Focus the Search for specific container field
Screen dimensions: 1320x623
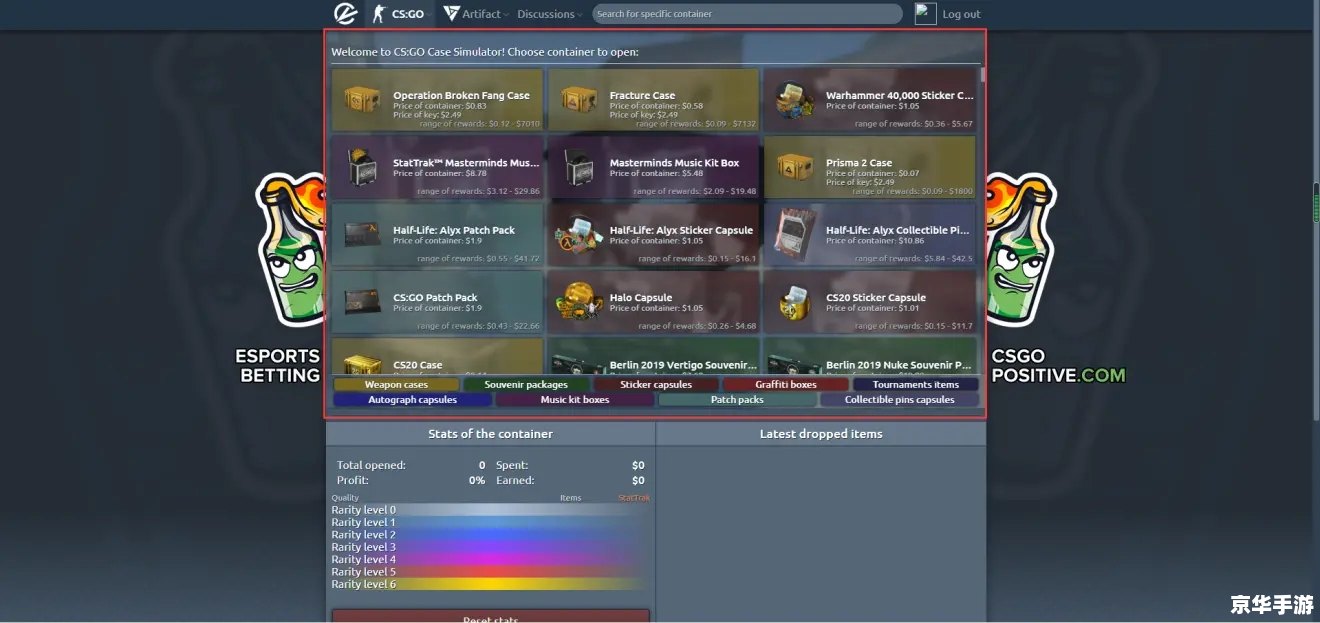(747, 14)
